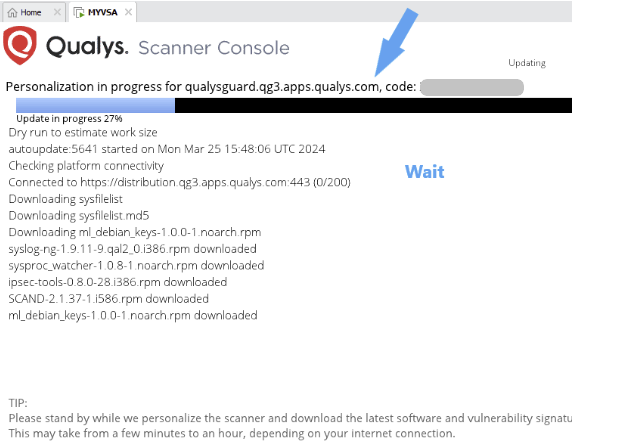620x446 pixels.
Task: Click 'syslog-ng-1.9.11-9' downloaded line
Action: tap(132, 249)
